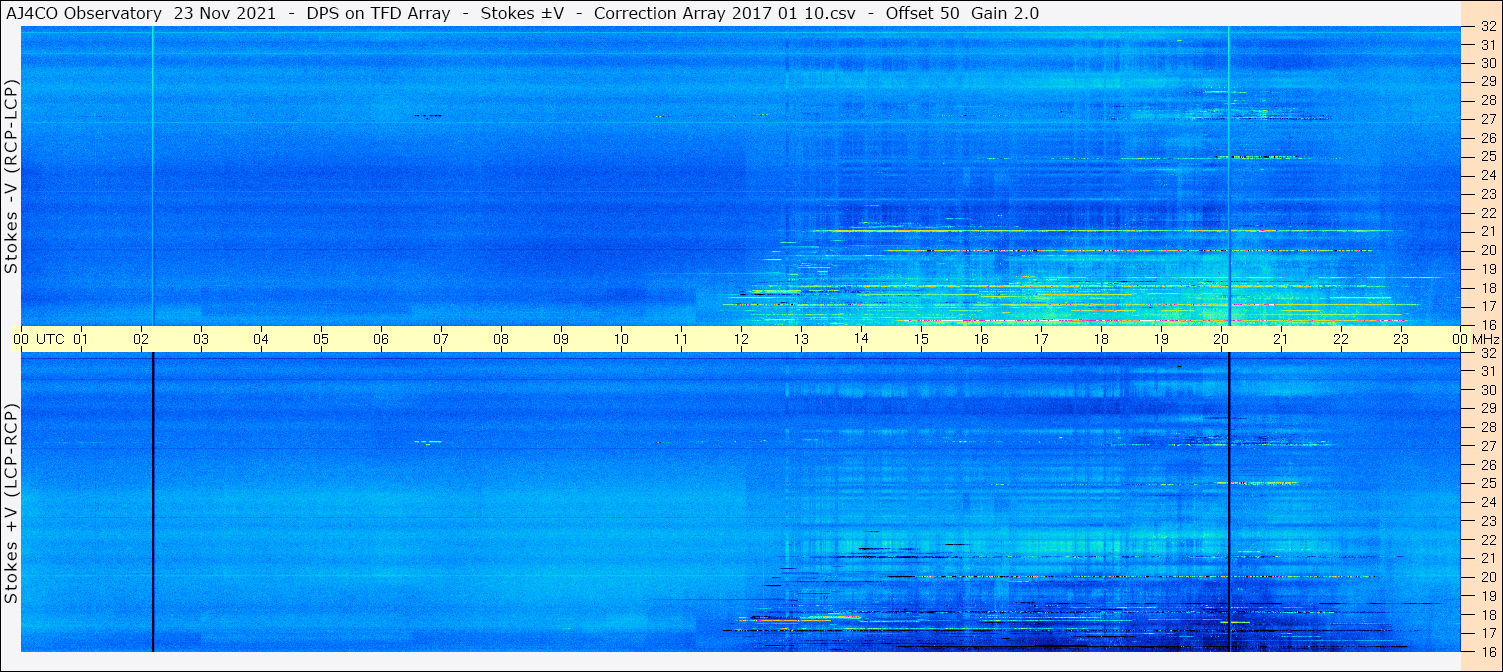Click the 29 MHz label of the lower panel
Screen dimensions: 1503x672
pyautogui.click(x=1488, y=409)
